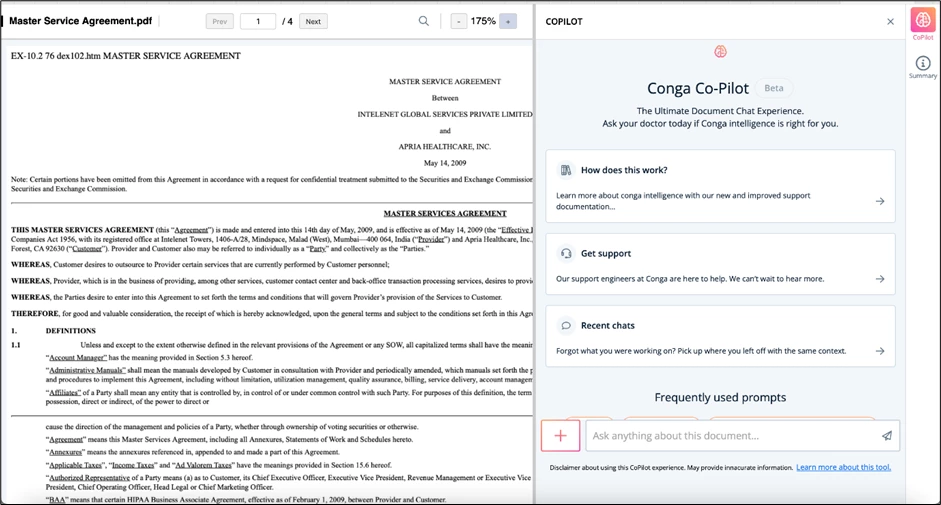This screenshot has width=941, height=505.
Task: Click the underlined Account Manager term
Action: pos(77,357)
